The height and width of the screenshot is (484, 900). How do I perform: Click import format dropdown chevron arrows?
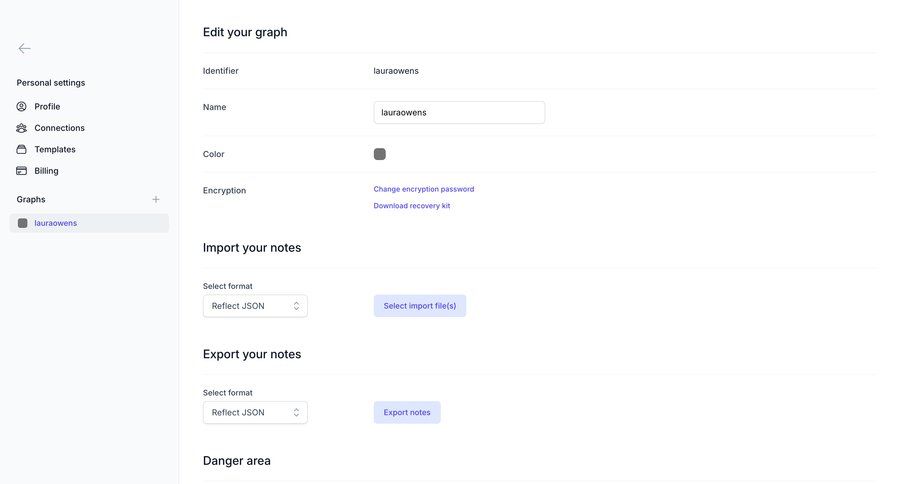tap(296, 306)
